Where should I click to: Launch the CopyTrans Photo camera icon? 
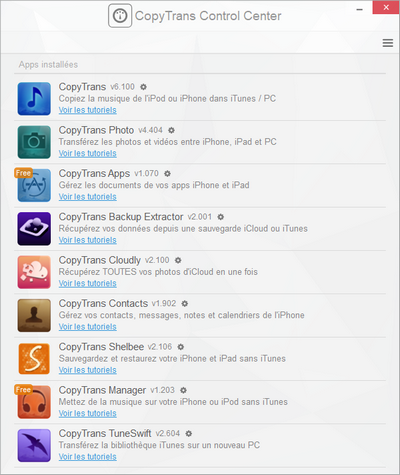click(x=34, y=142)
